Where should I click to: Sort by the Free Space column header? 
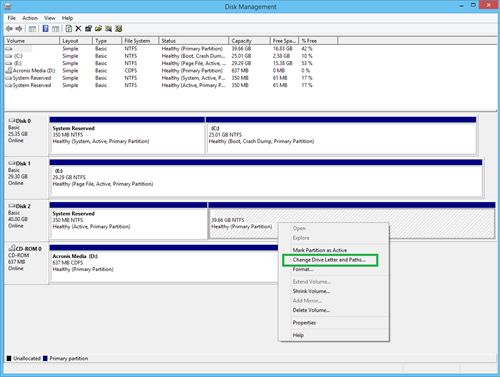[x=284, y=41]
